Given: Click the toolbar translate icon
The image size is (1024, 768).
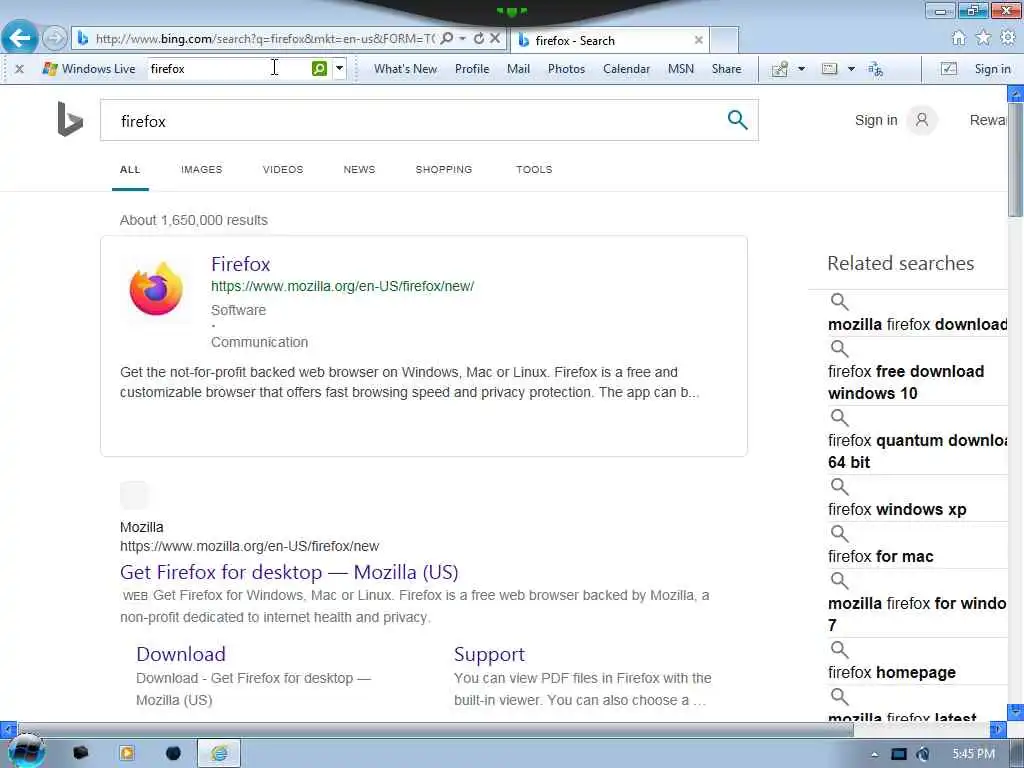Looking at the screenshot, I should (x=876, y=69).
